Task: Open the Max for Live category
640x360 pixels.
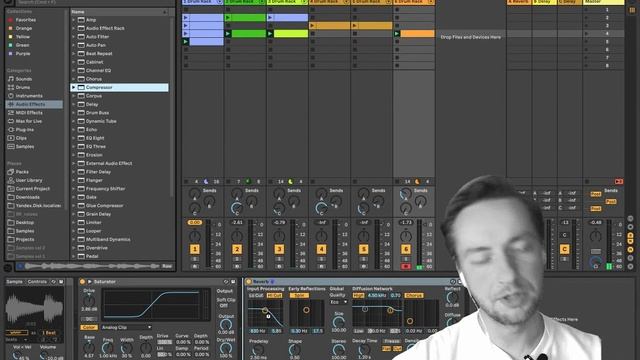Action: tap(29, 121)
